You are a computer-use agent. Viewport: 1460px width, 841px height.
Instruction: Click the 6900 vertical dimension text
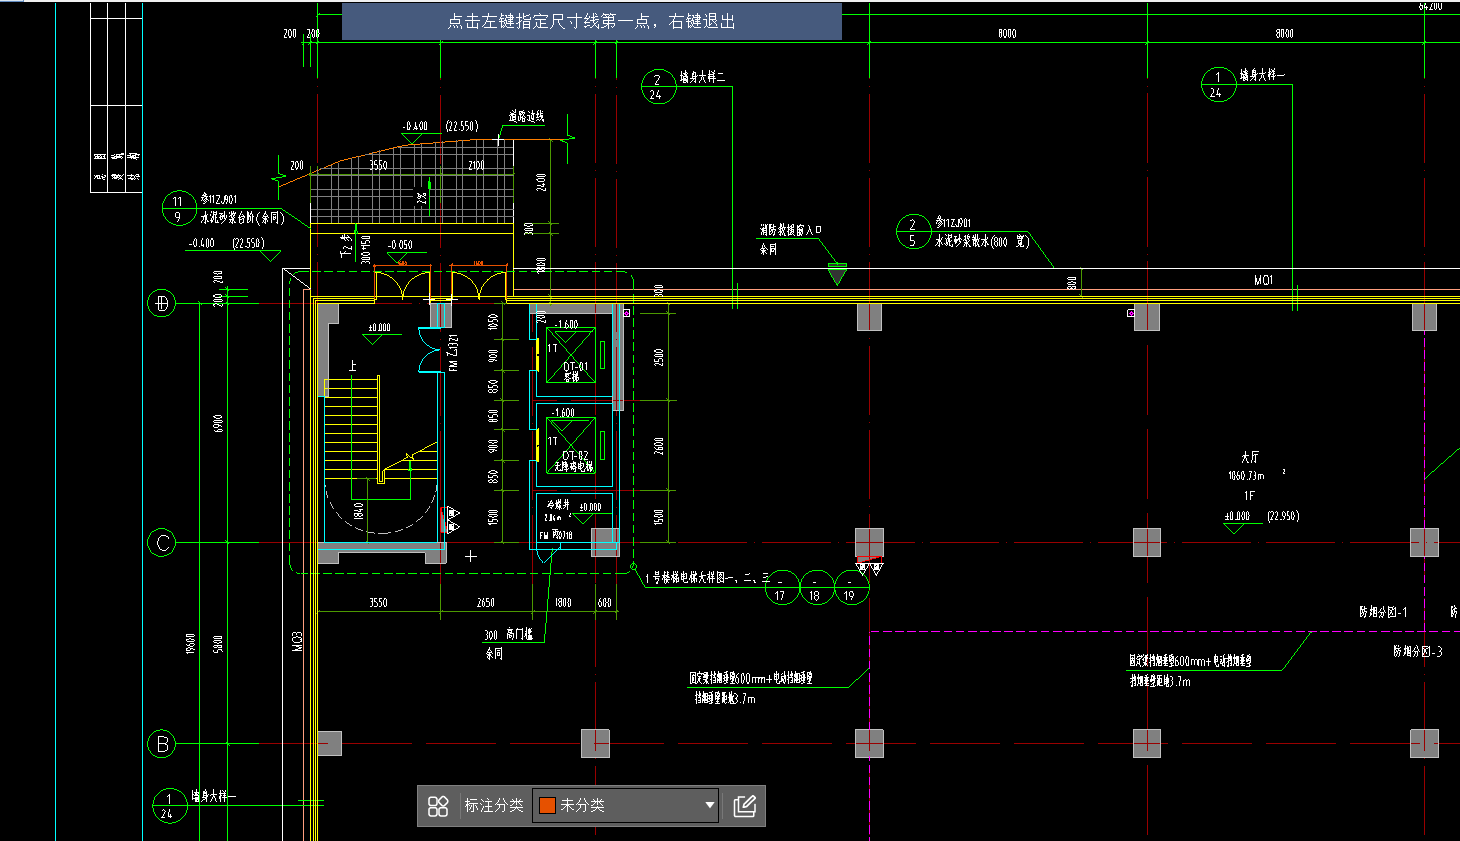(x=218, y=424)
